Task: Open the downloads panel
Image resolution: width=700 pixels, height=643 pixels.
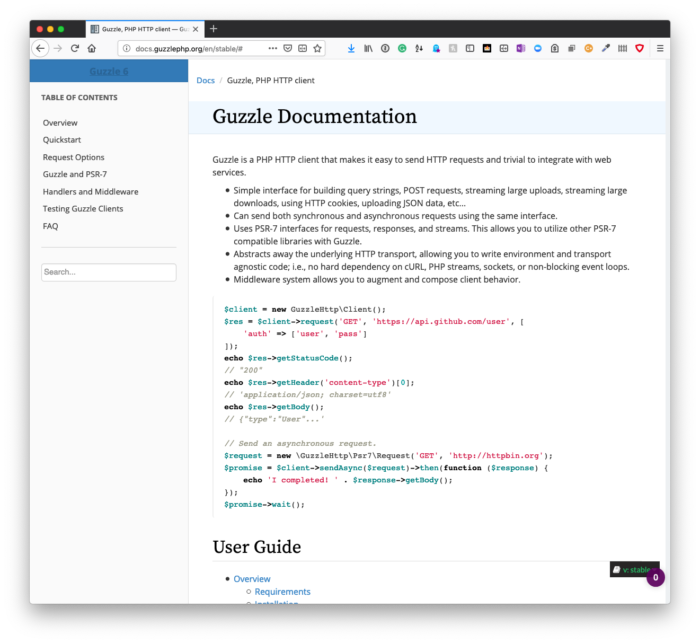Action: pyautogui.click(x=351, y=48)
